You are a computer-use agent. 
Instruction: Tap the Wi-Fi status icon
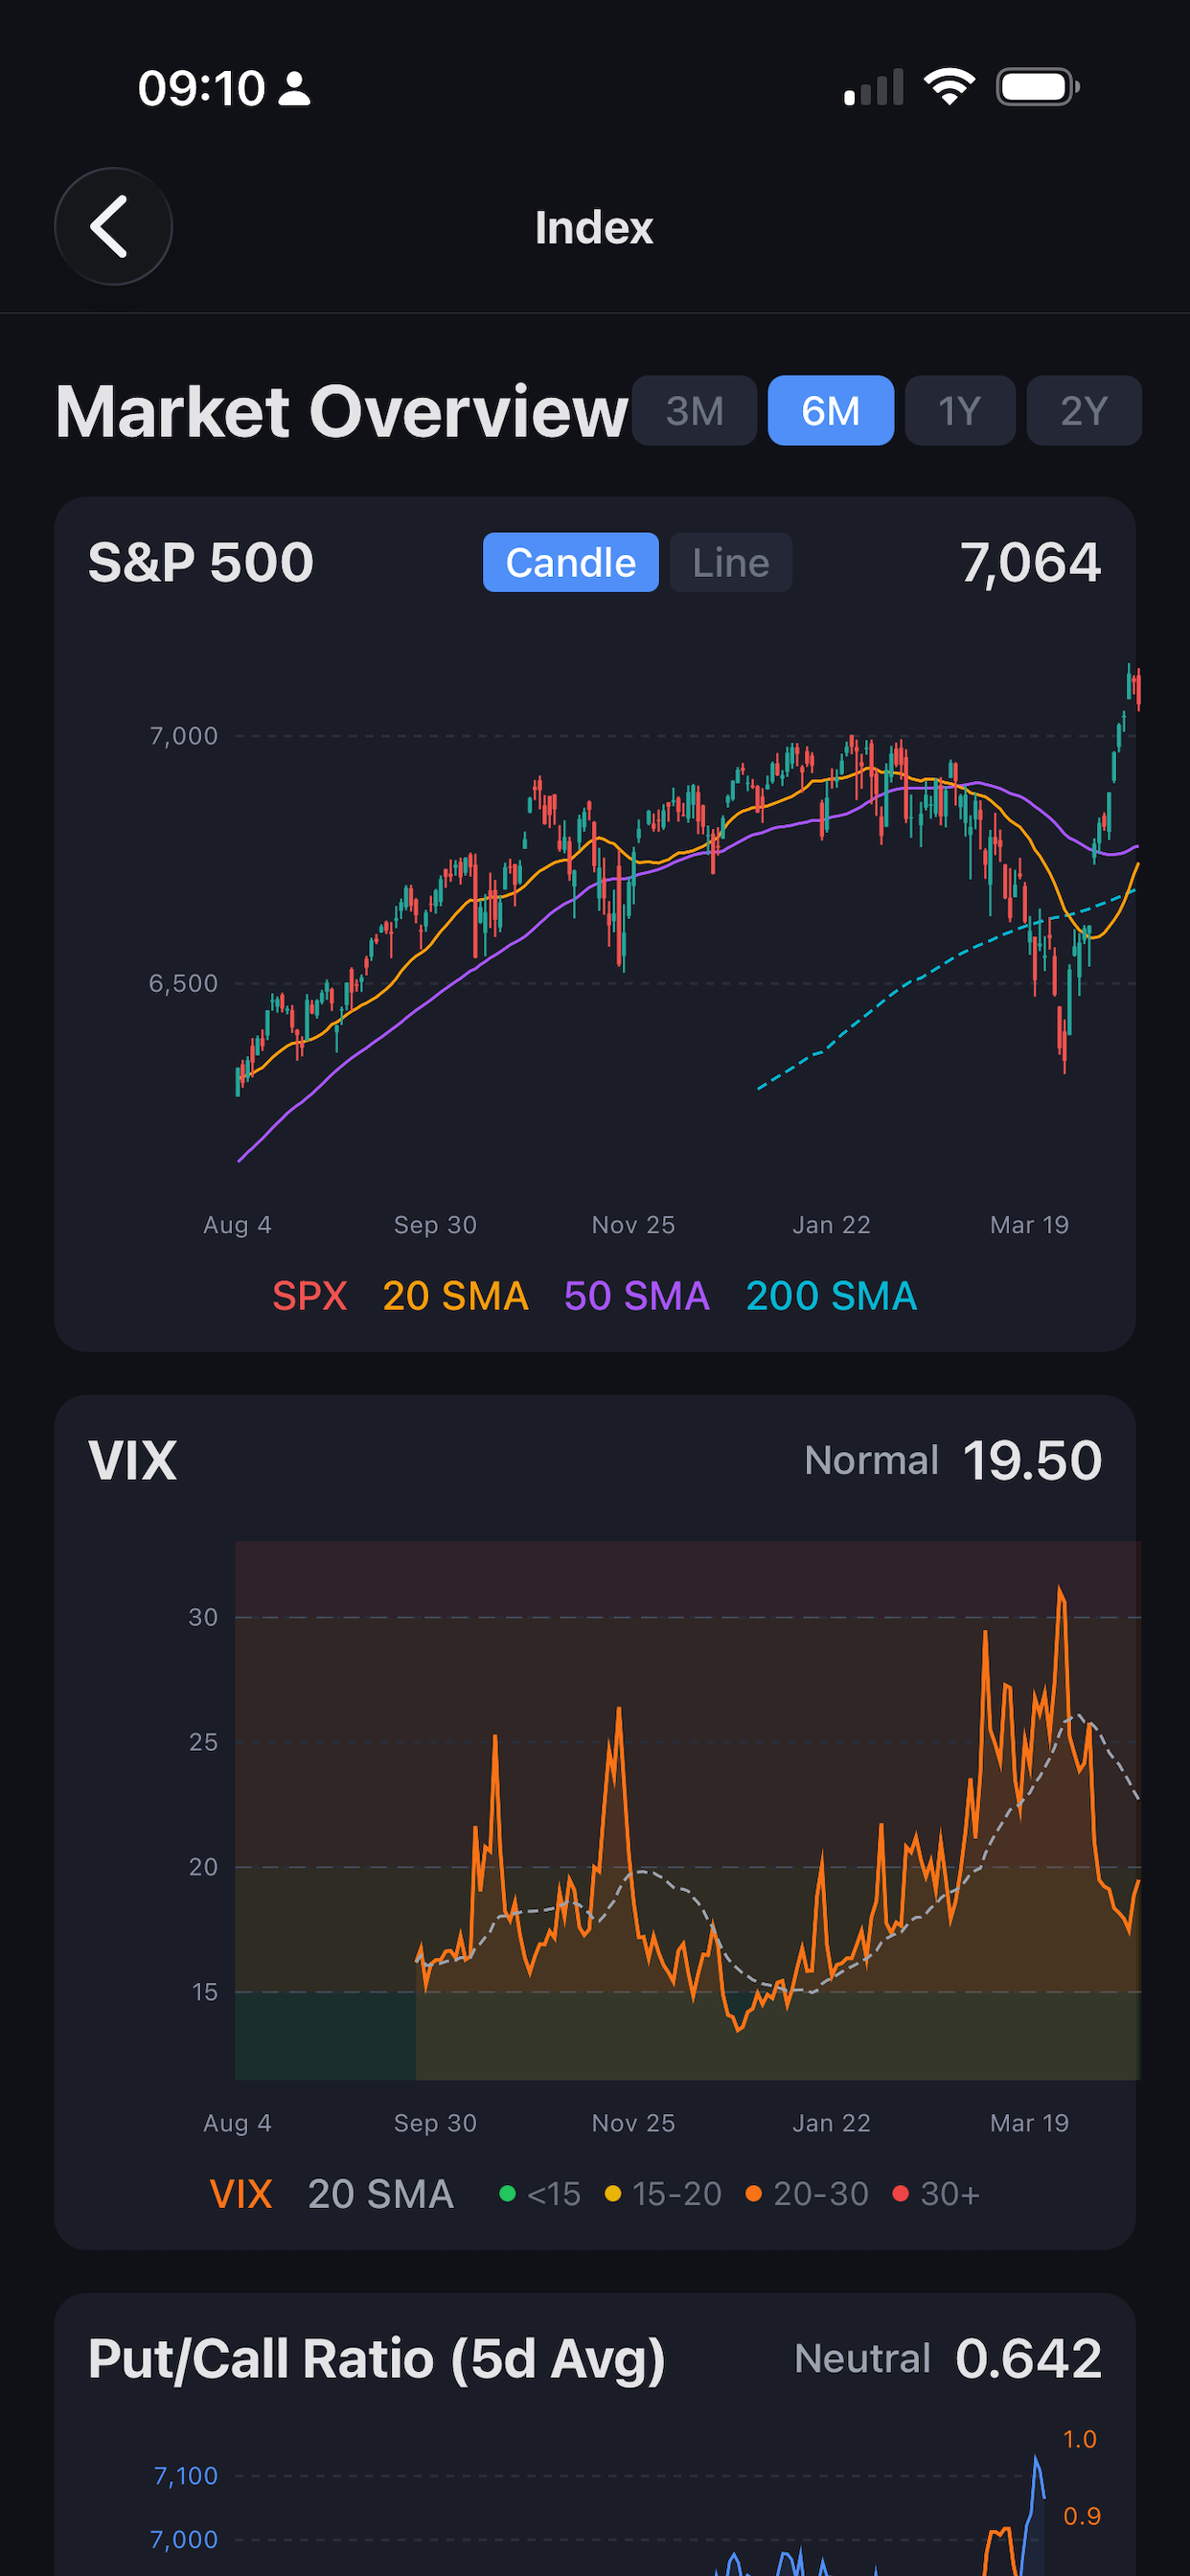[950, 87]
